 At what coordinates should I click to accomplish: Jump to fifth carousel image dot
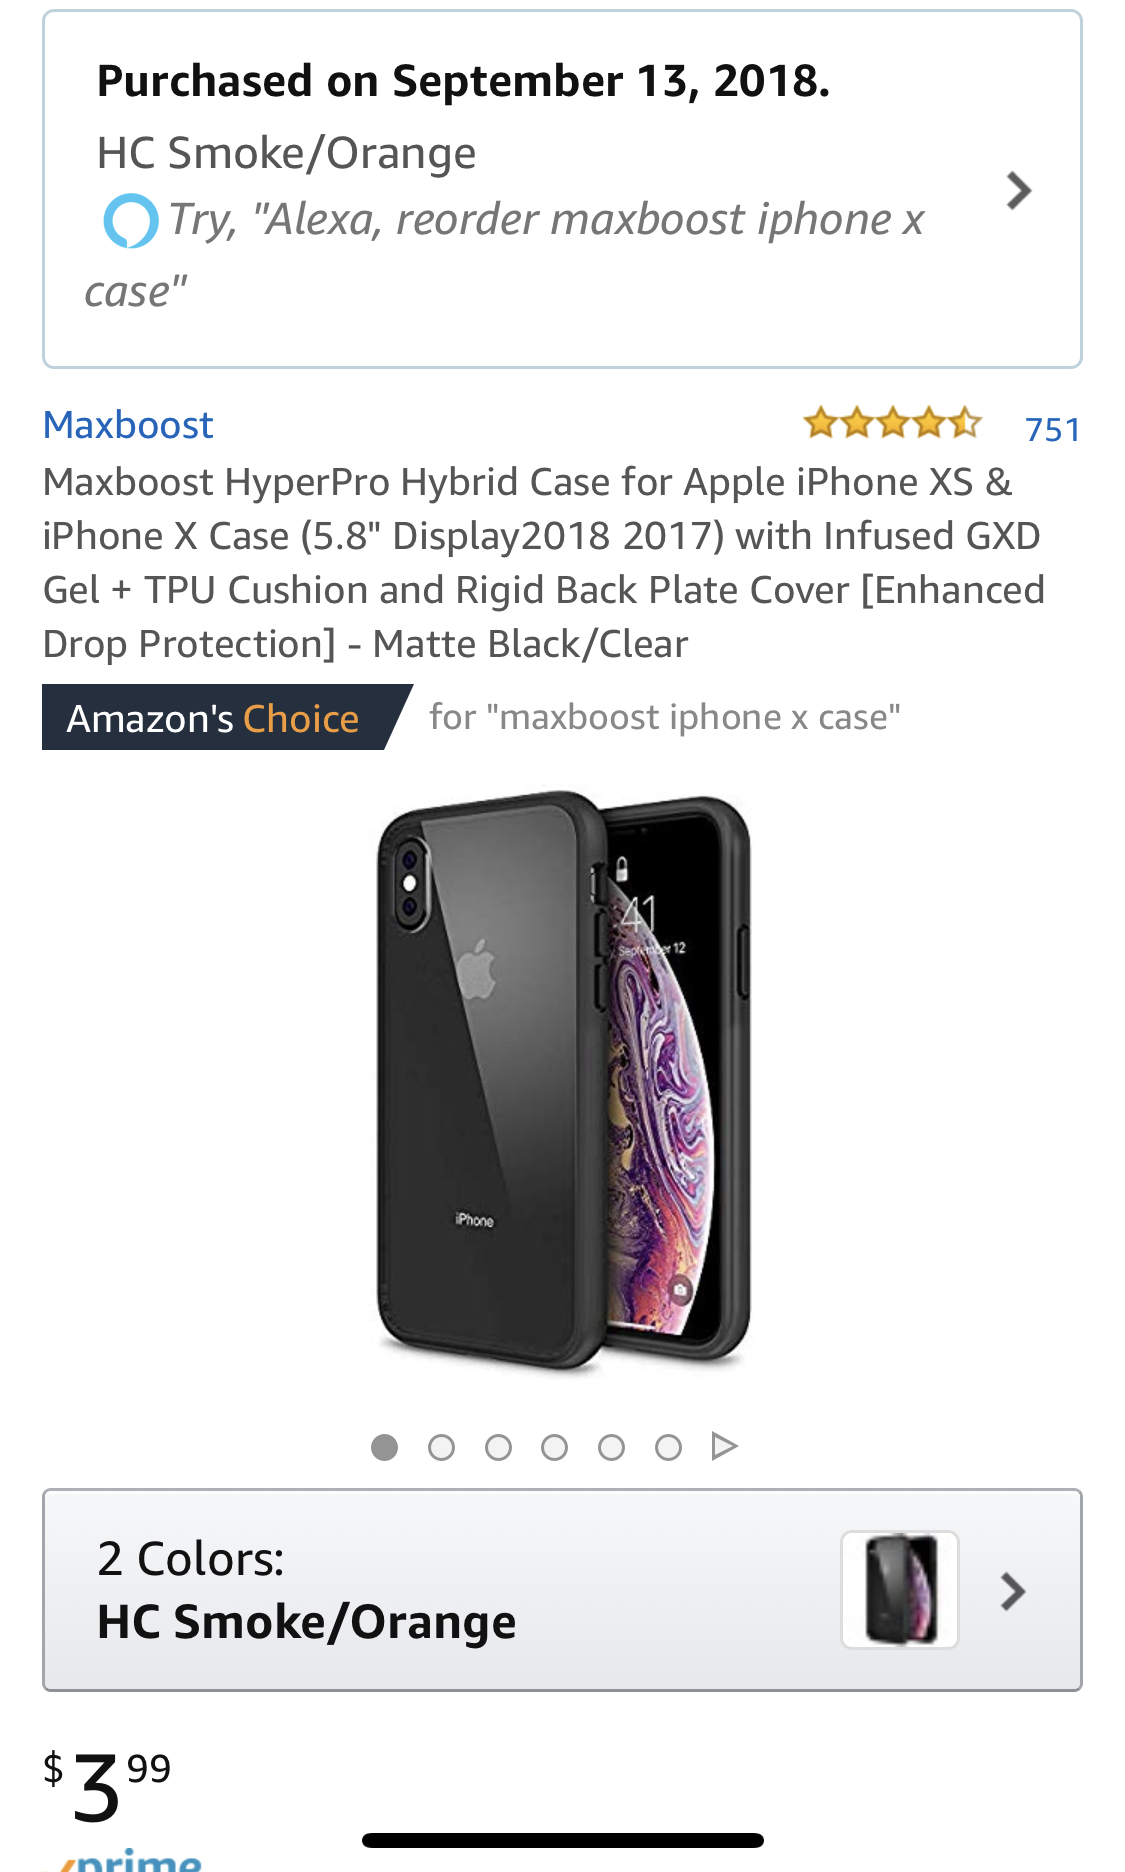[611, 1447]
